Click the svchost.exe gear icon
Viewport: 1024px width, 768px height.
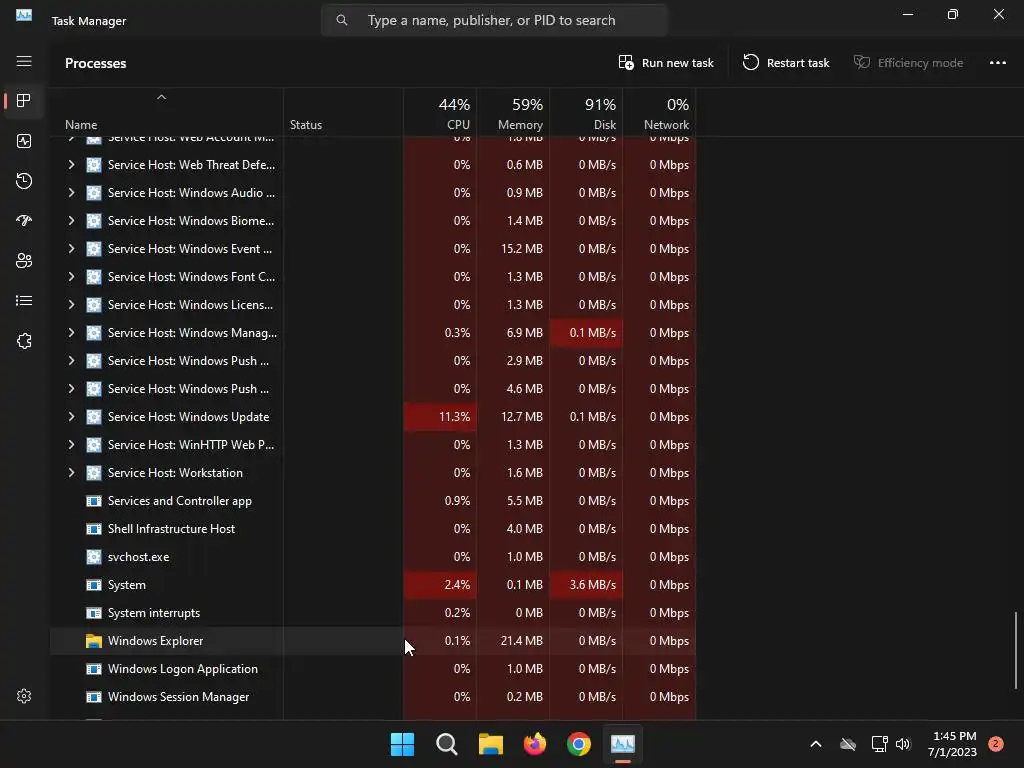coord(94,557)
